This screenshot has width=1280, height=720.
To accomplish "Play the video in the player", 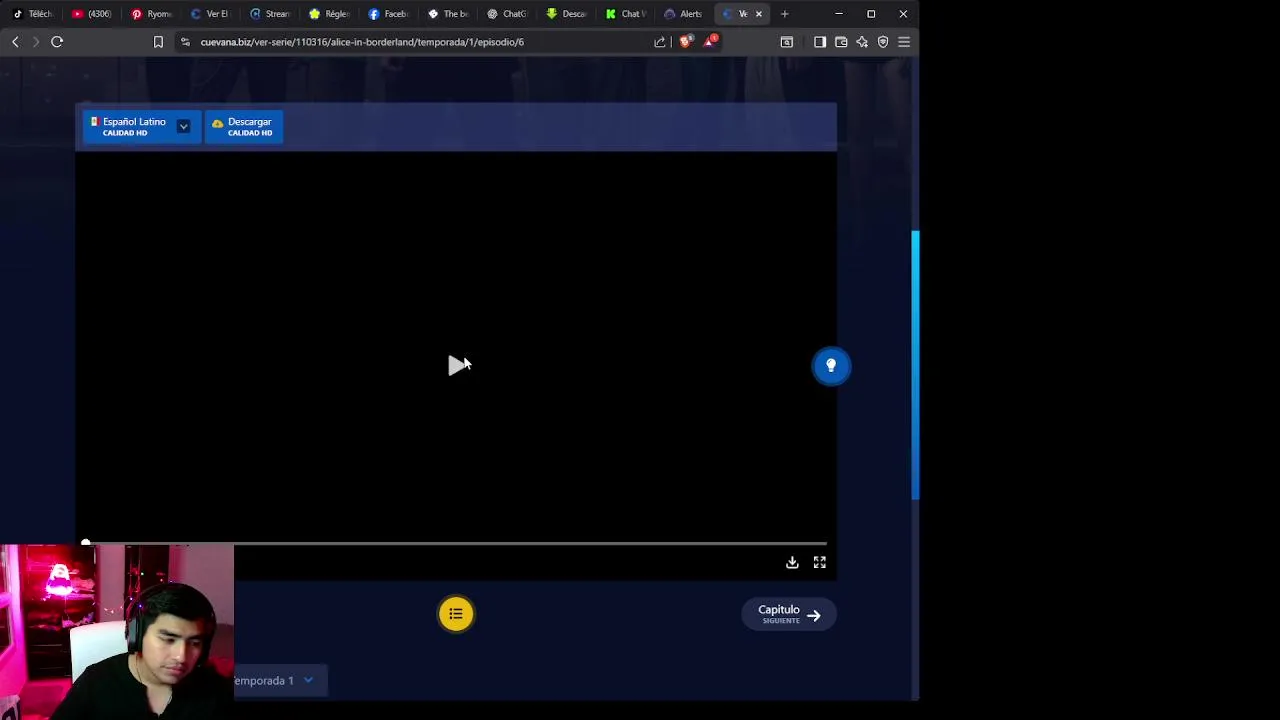I will (457, 365).
